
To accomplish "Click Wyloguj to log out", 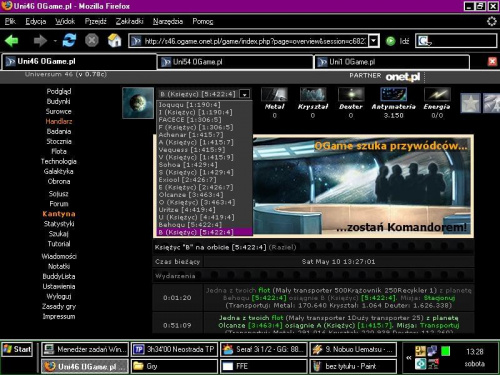I will pos(59,296).
